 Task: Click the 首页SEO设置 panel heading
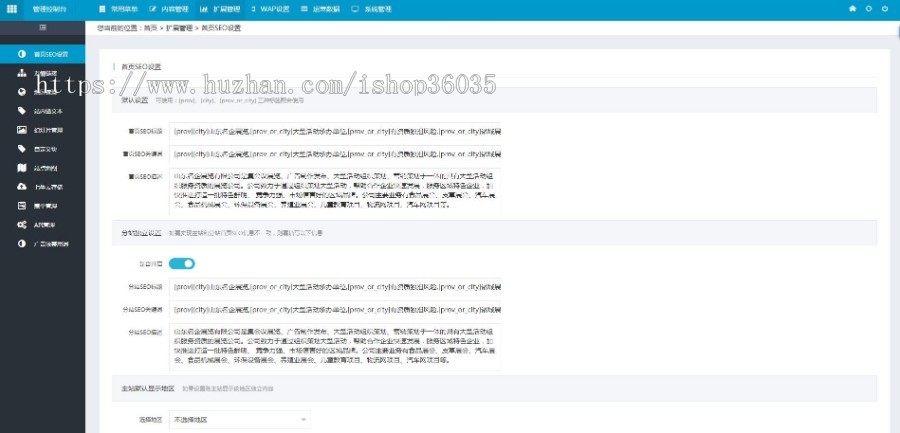point(141,67)
